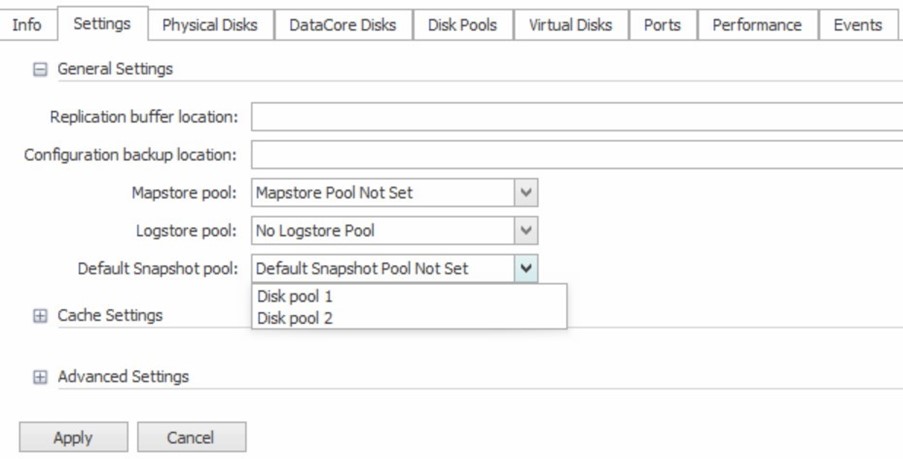Open the Info tab
The image size is (903, 459).
tap(26, 25)
